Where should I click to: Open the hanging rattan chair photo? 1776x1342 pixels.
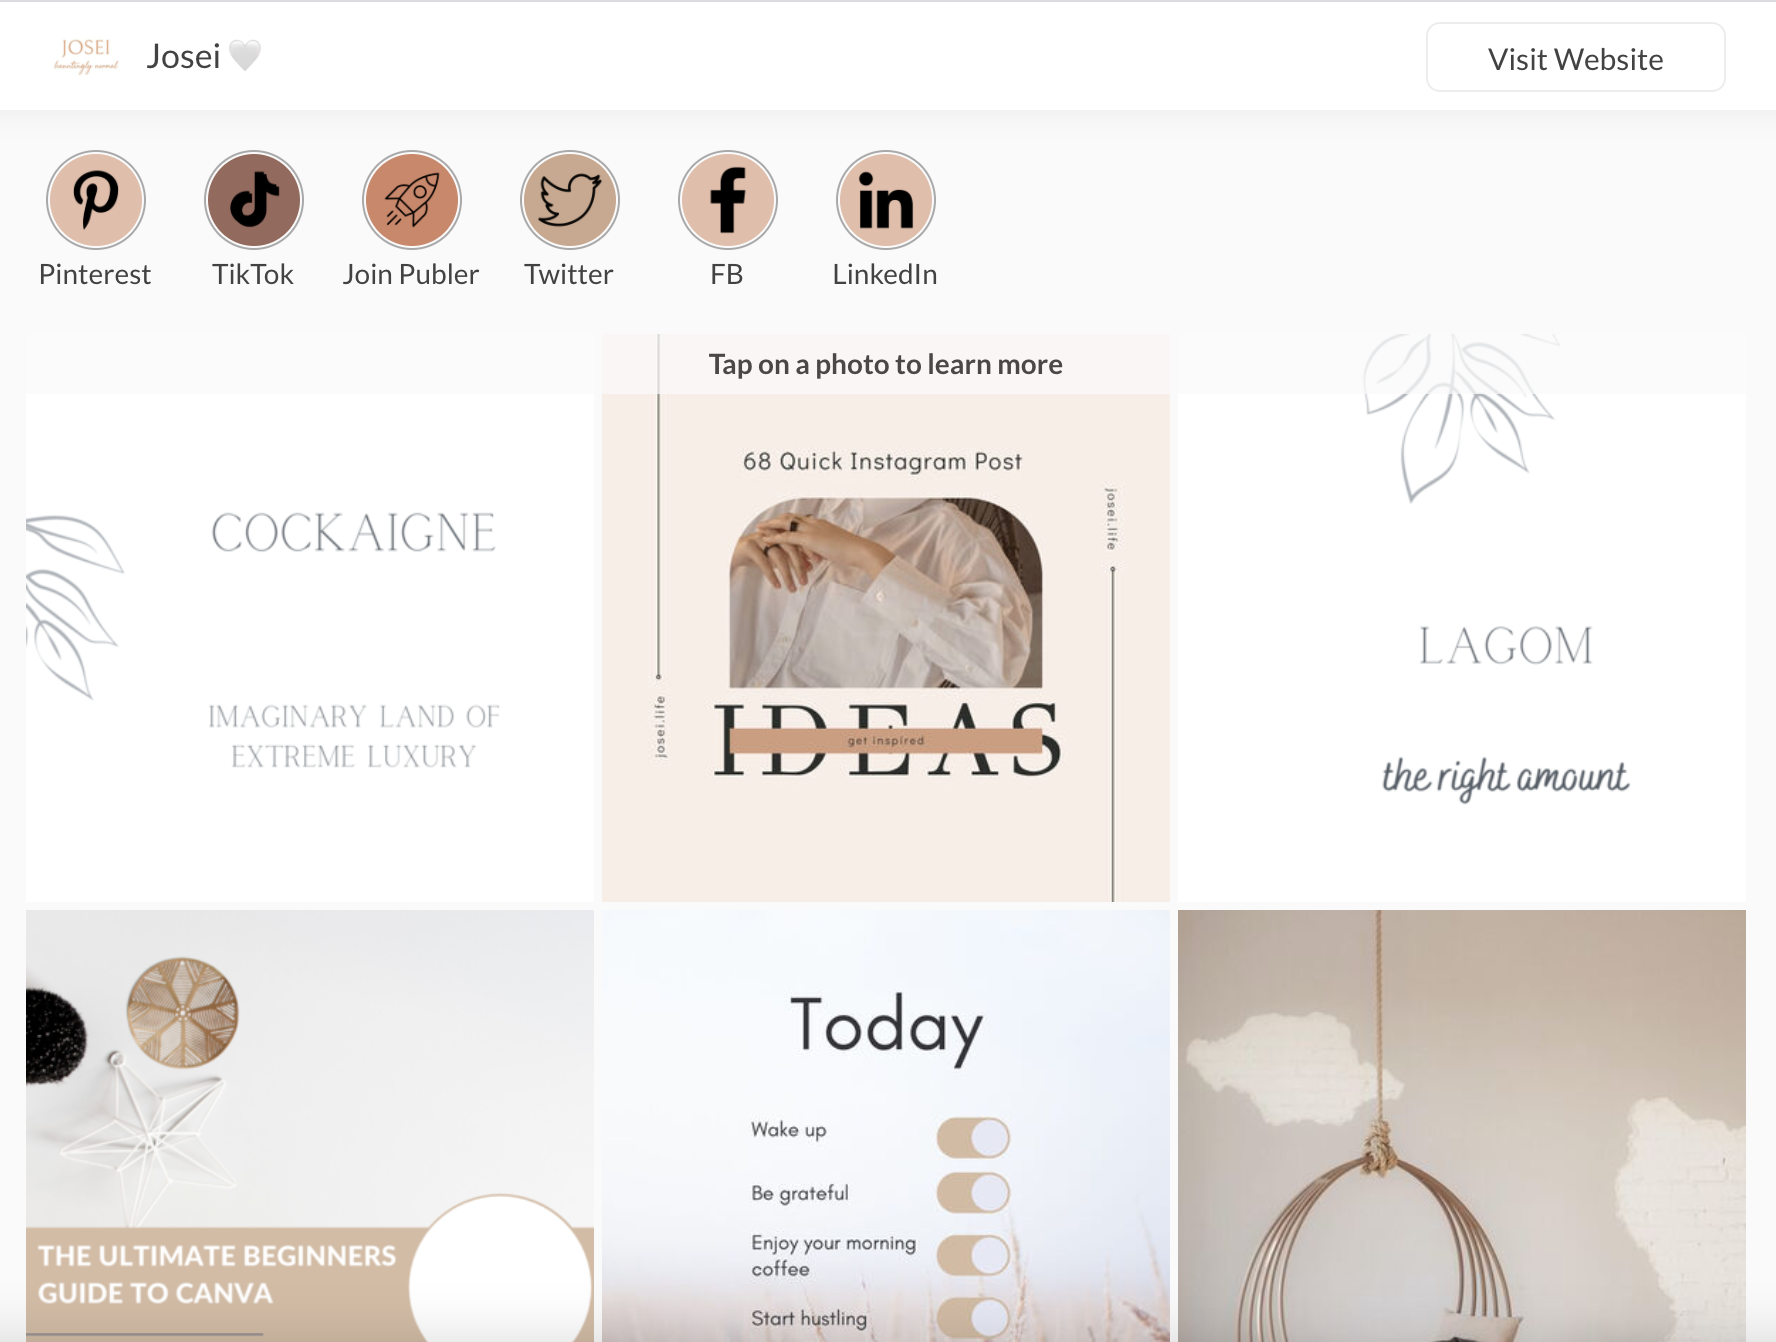point(1462,1126)
